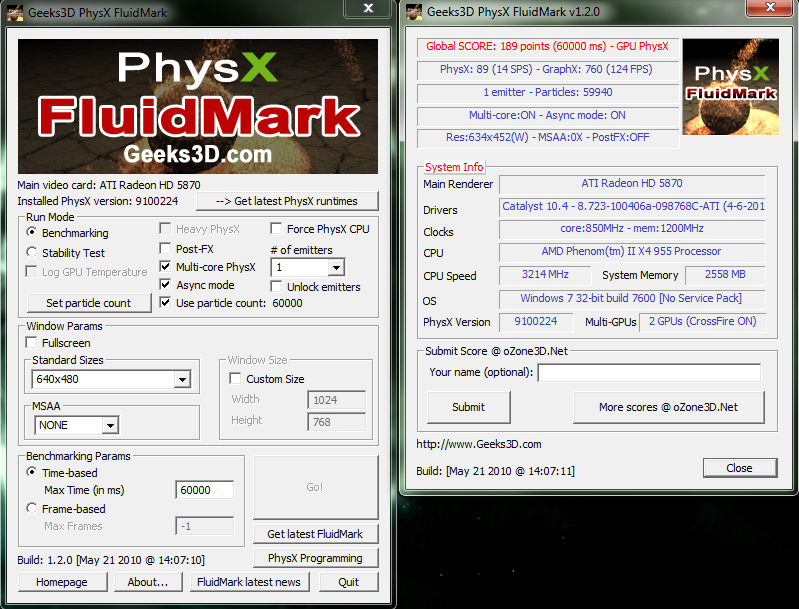The image size is (799, 609).
Task: Click FluidMark app icon in left title bar
Action: [15, 12]
